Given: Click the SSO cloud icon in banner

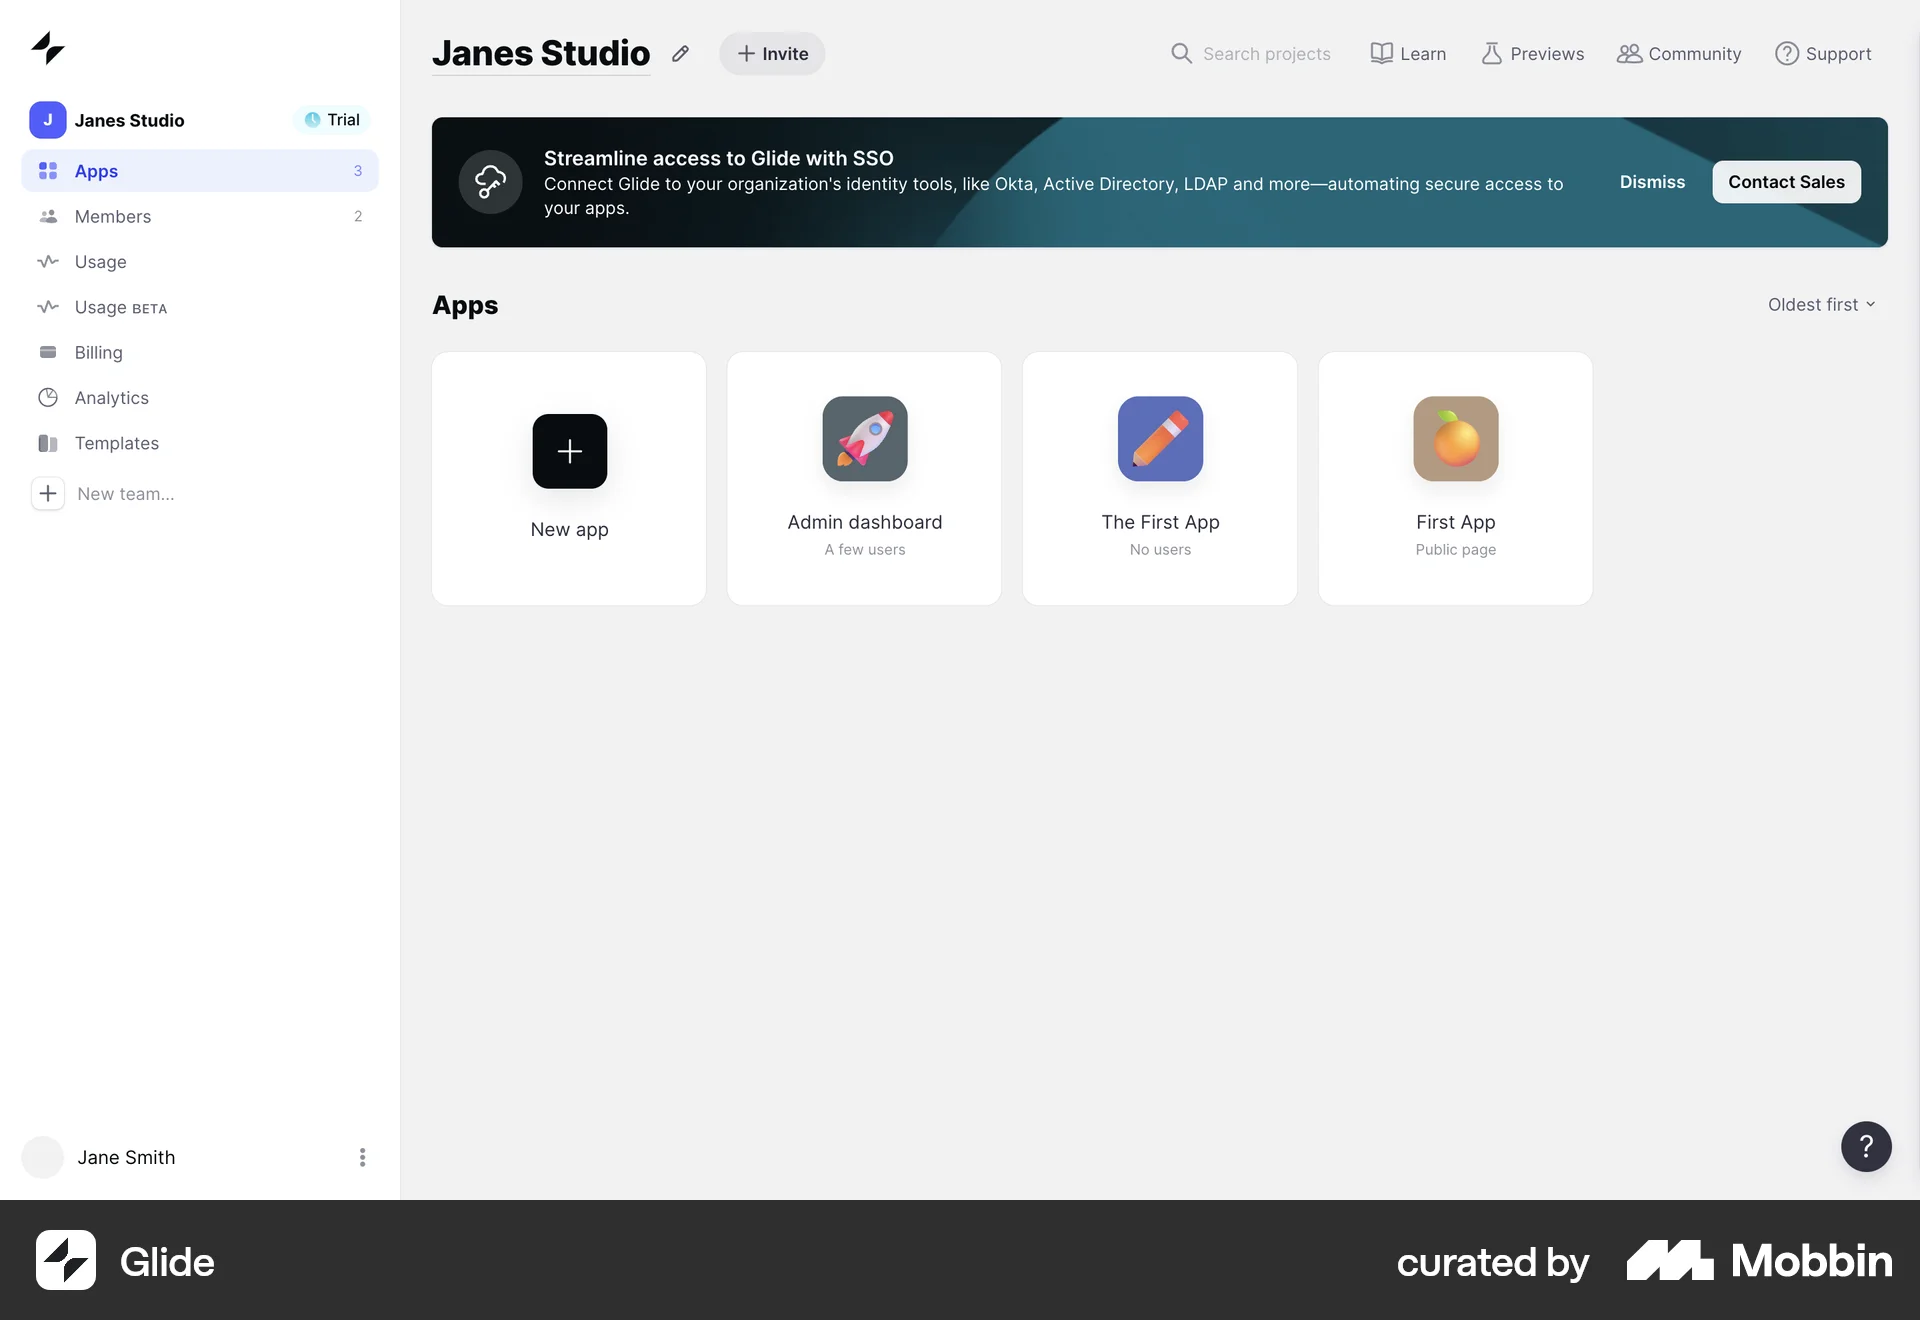Looking at the screenshot, I should [489, 182].
